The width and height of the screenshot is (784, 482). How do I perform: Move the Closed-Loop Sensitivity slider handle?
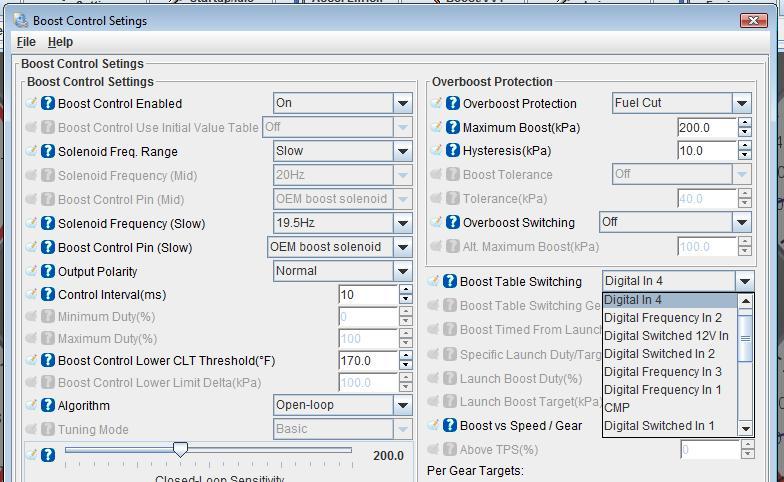point(180,449)
